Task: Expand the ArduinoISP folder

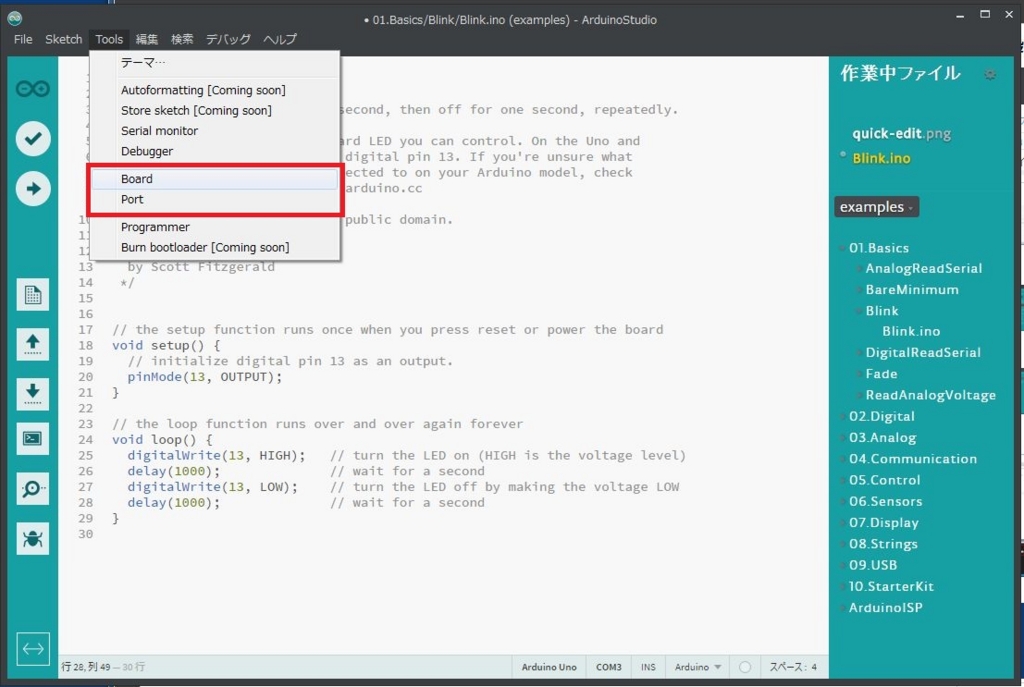Action: coord(885,607)
